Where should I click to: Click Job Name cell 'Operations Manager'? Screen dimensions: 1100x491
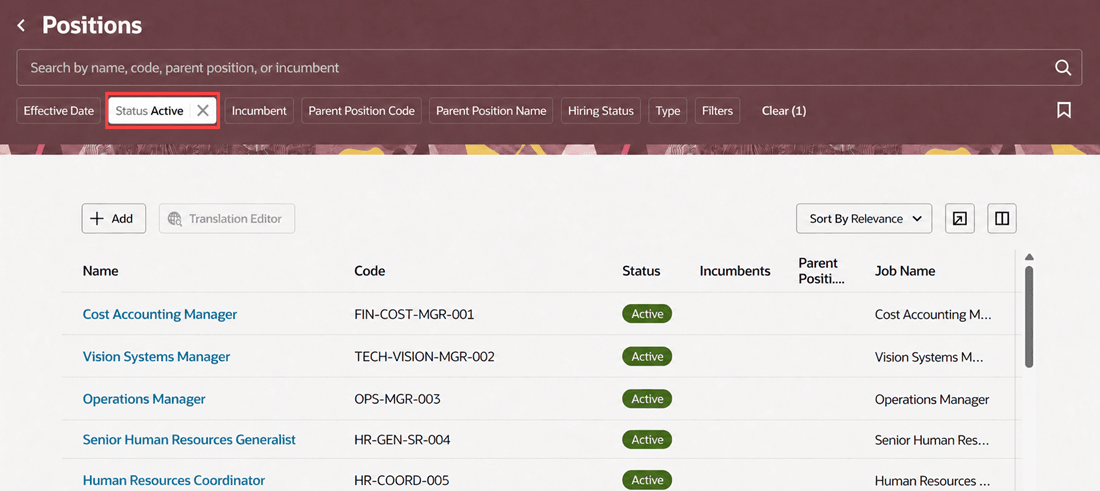point(932,399)
